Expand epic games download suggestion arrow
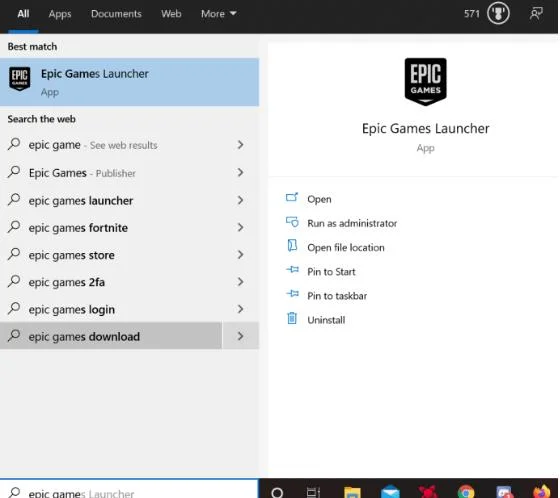 pyautogui.click(x=240, y=336)
